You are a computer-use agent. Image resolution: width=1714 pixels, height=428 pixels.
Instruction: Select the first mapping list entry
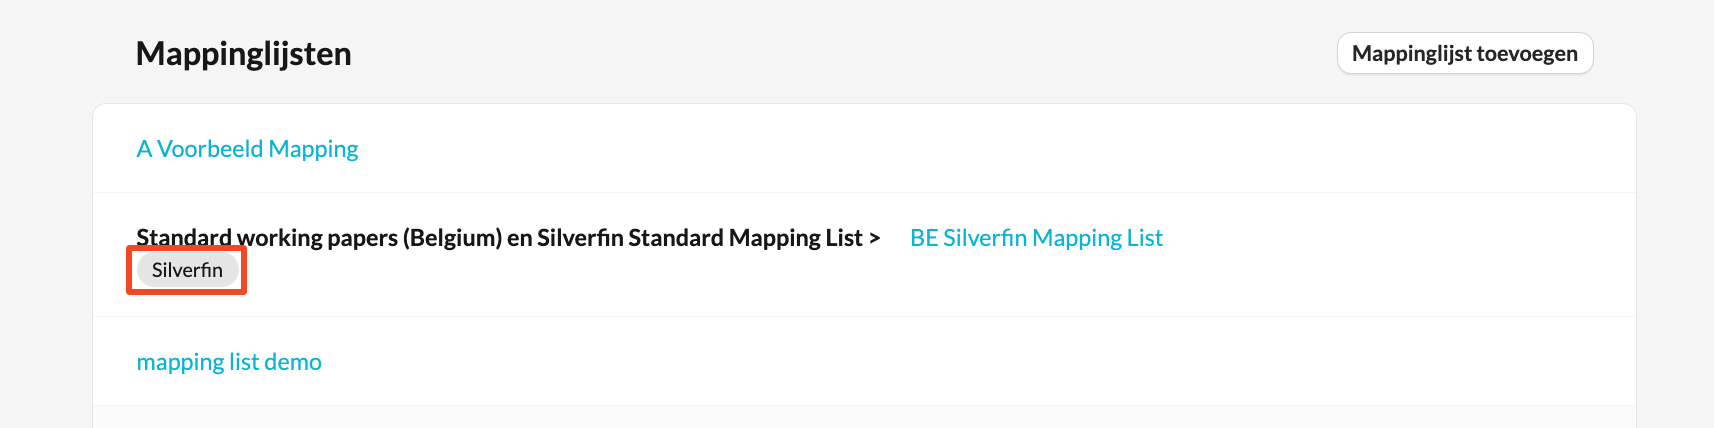pyautogui.click(x=247, y=149)
